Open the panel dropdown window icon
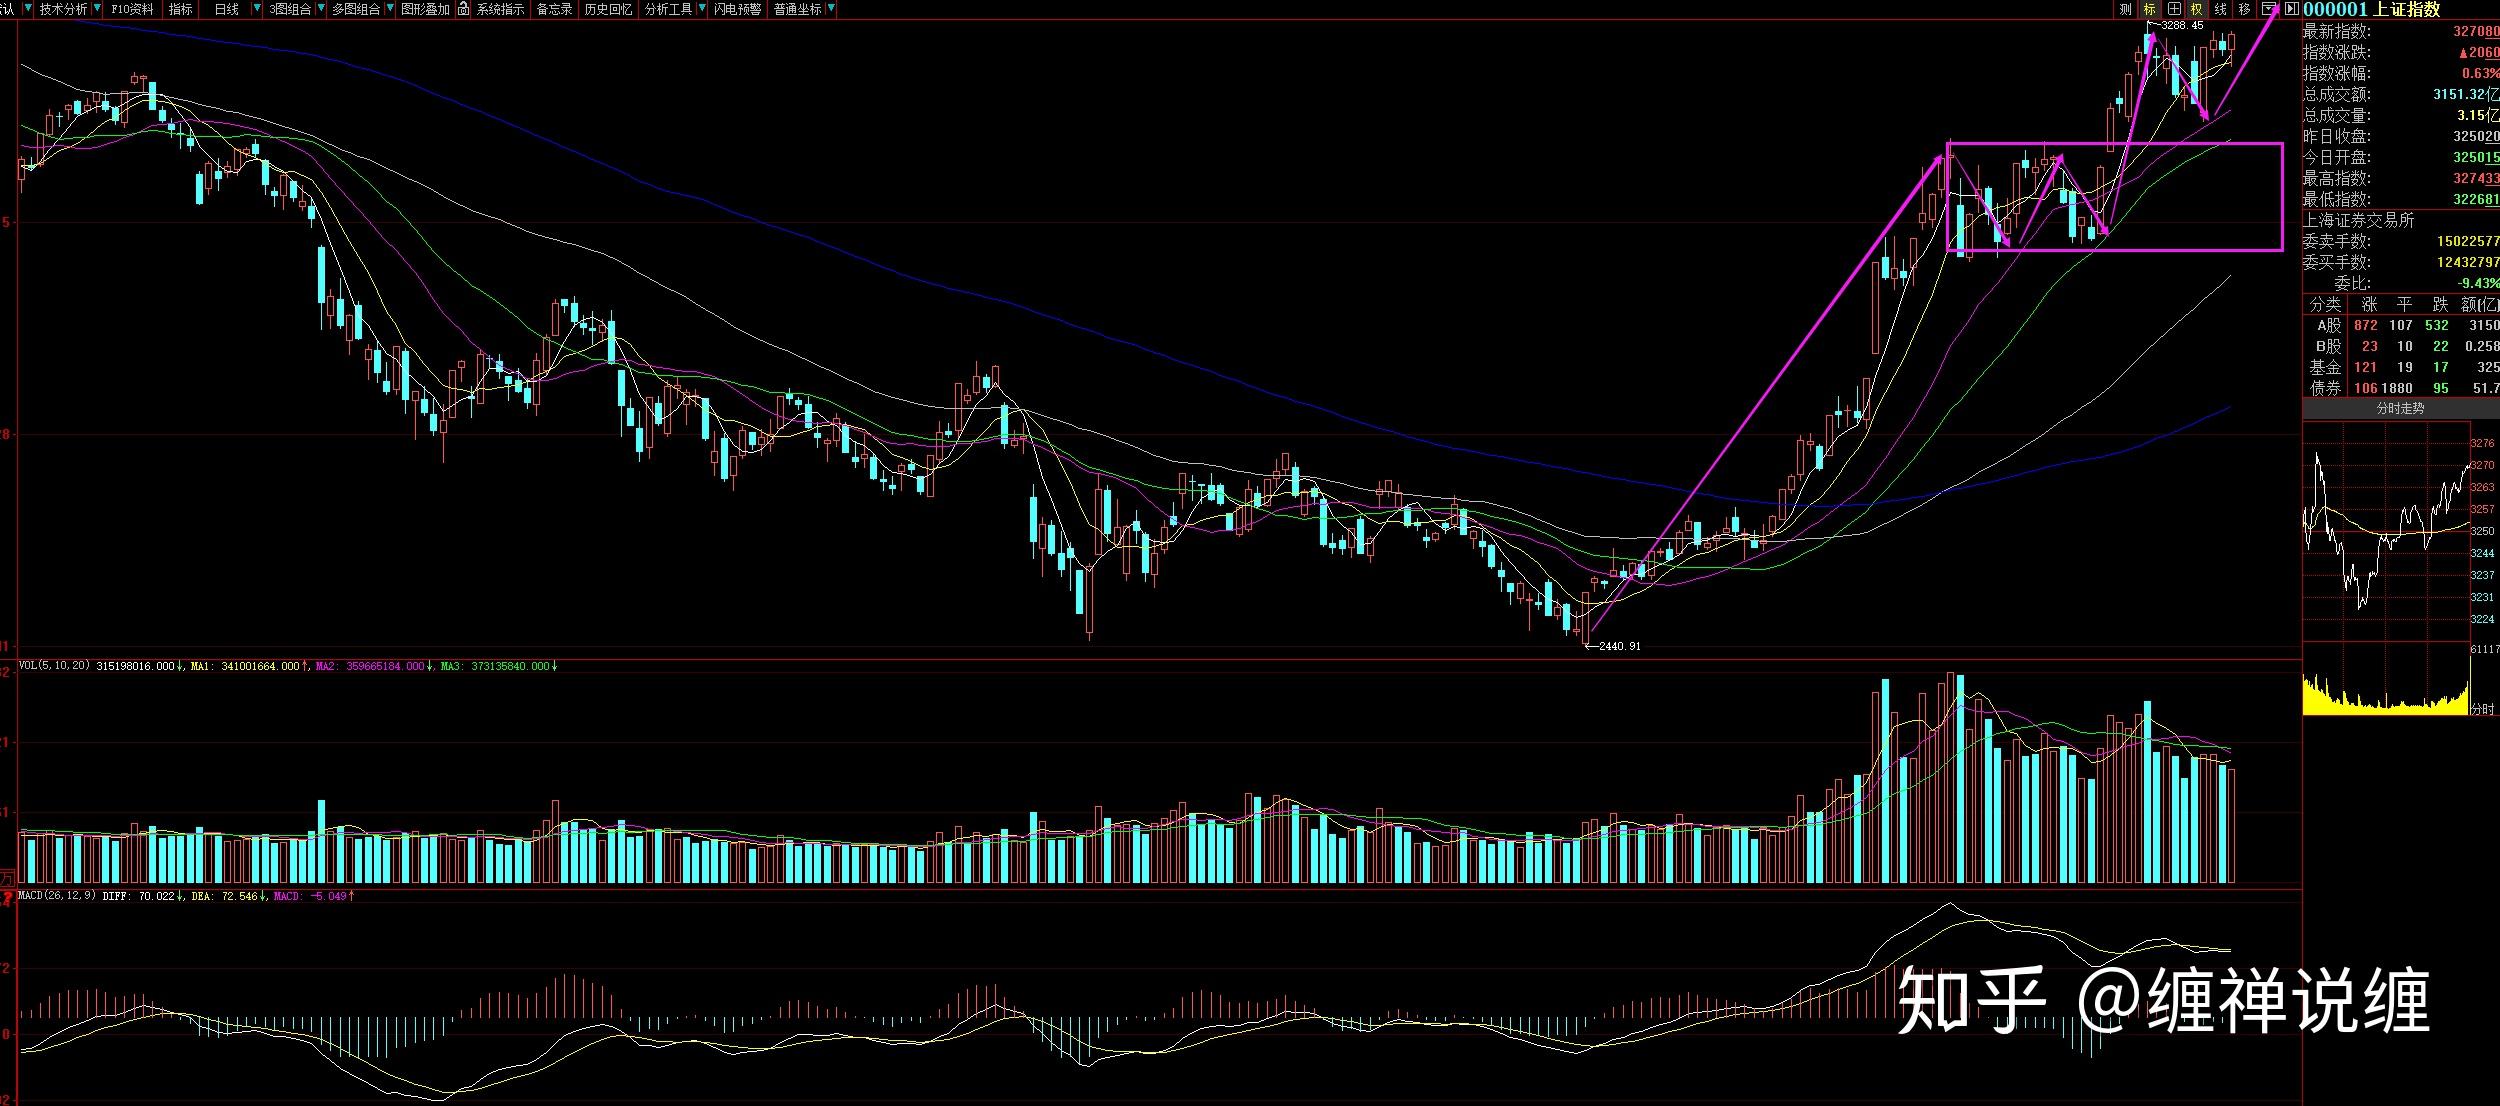The width and height of the screenshot is (2500, 1106). 2269,9
